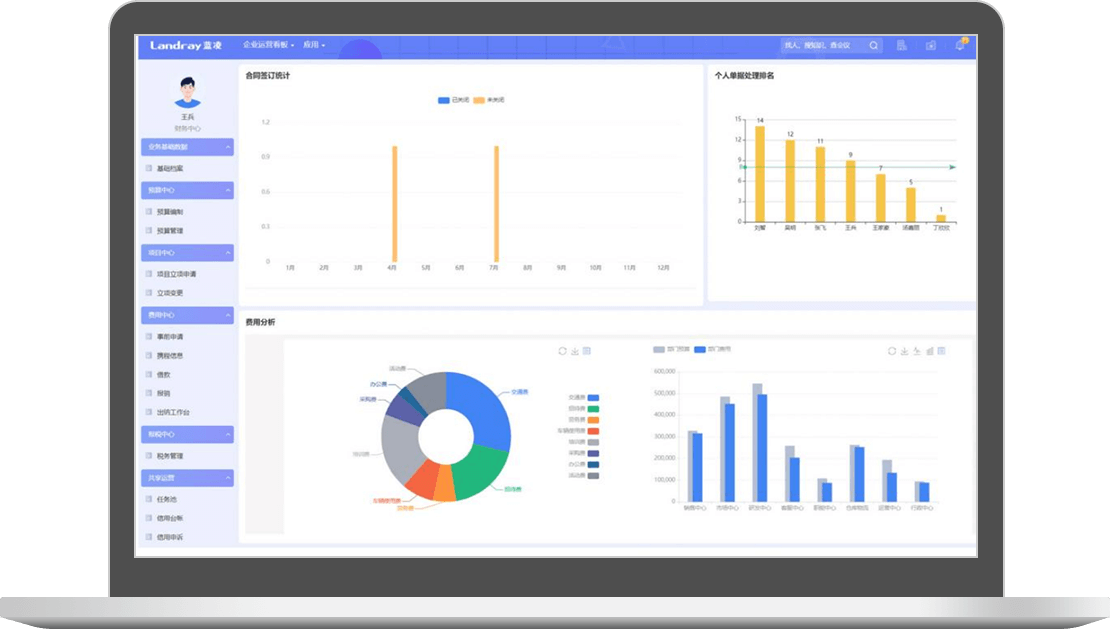1110x629 pixels.
Task: Select 预算编制 in the sidebar
Action: (169, 212)
